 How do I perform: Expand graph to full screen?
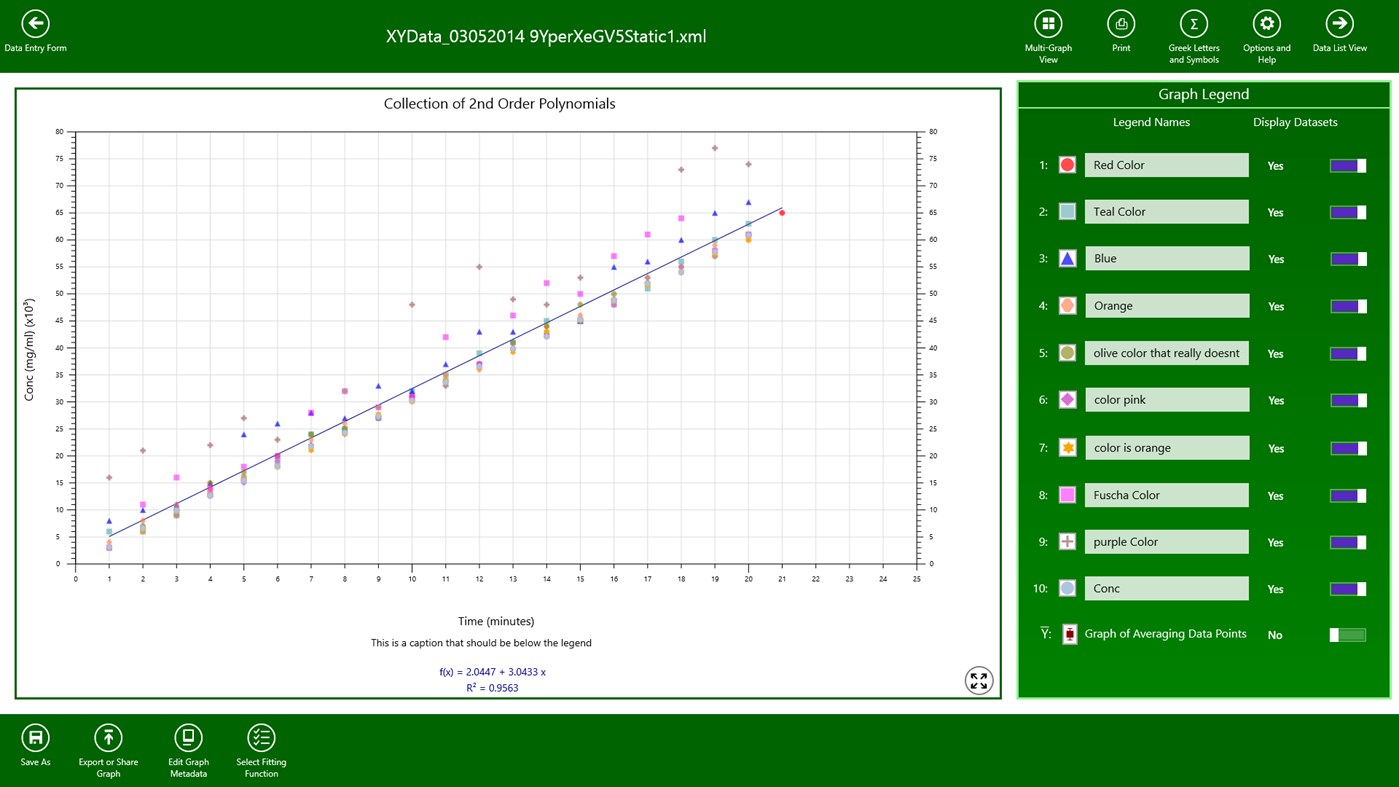978,681
